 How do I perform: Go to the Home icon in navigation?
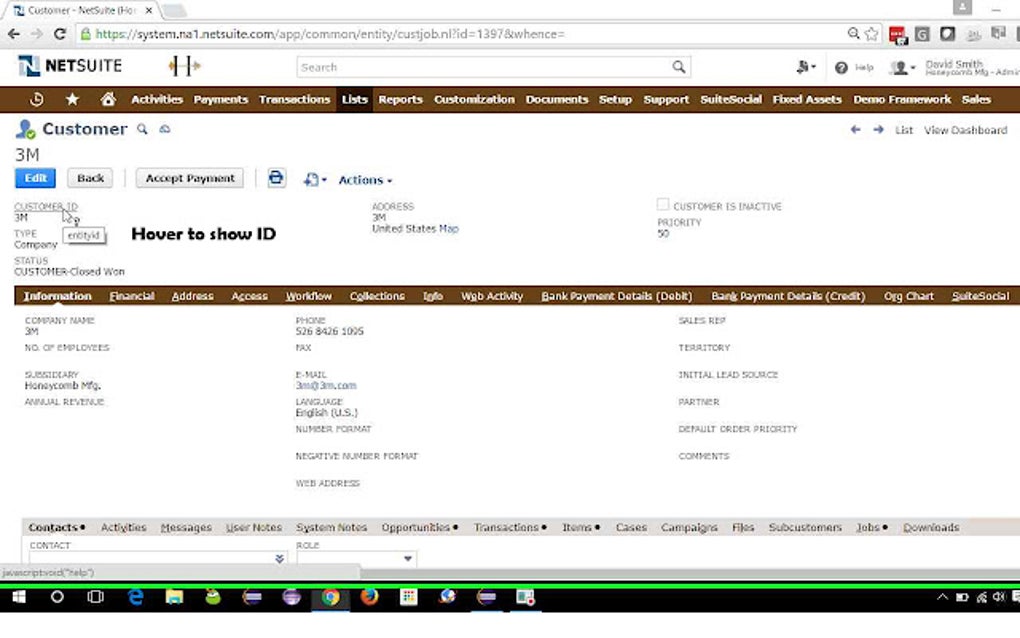[x=108, y=99]
